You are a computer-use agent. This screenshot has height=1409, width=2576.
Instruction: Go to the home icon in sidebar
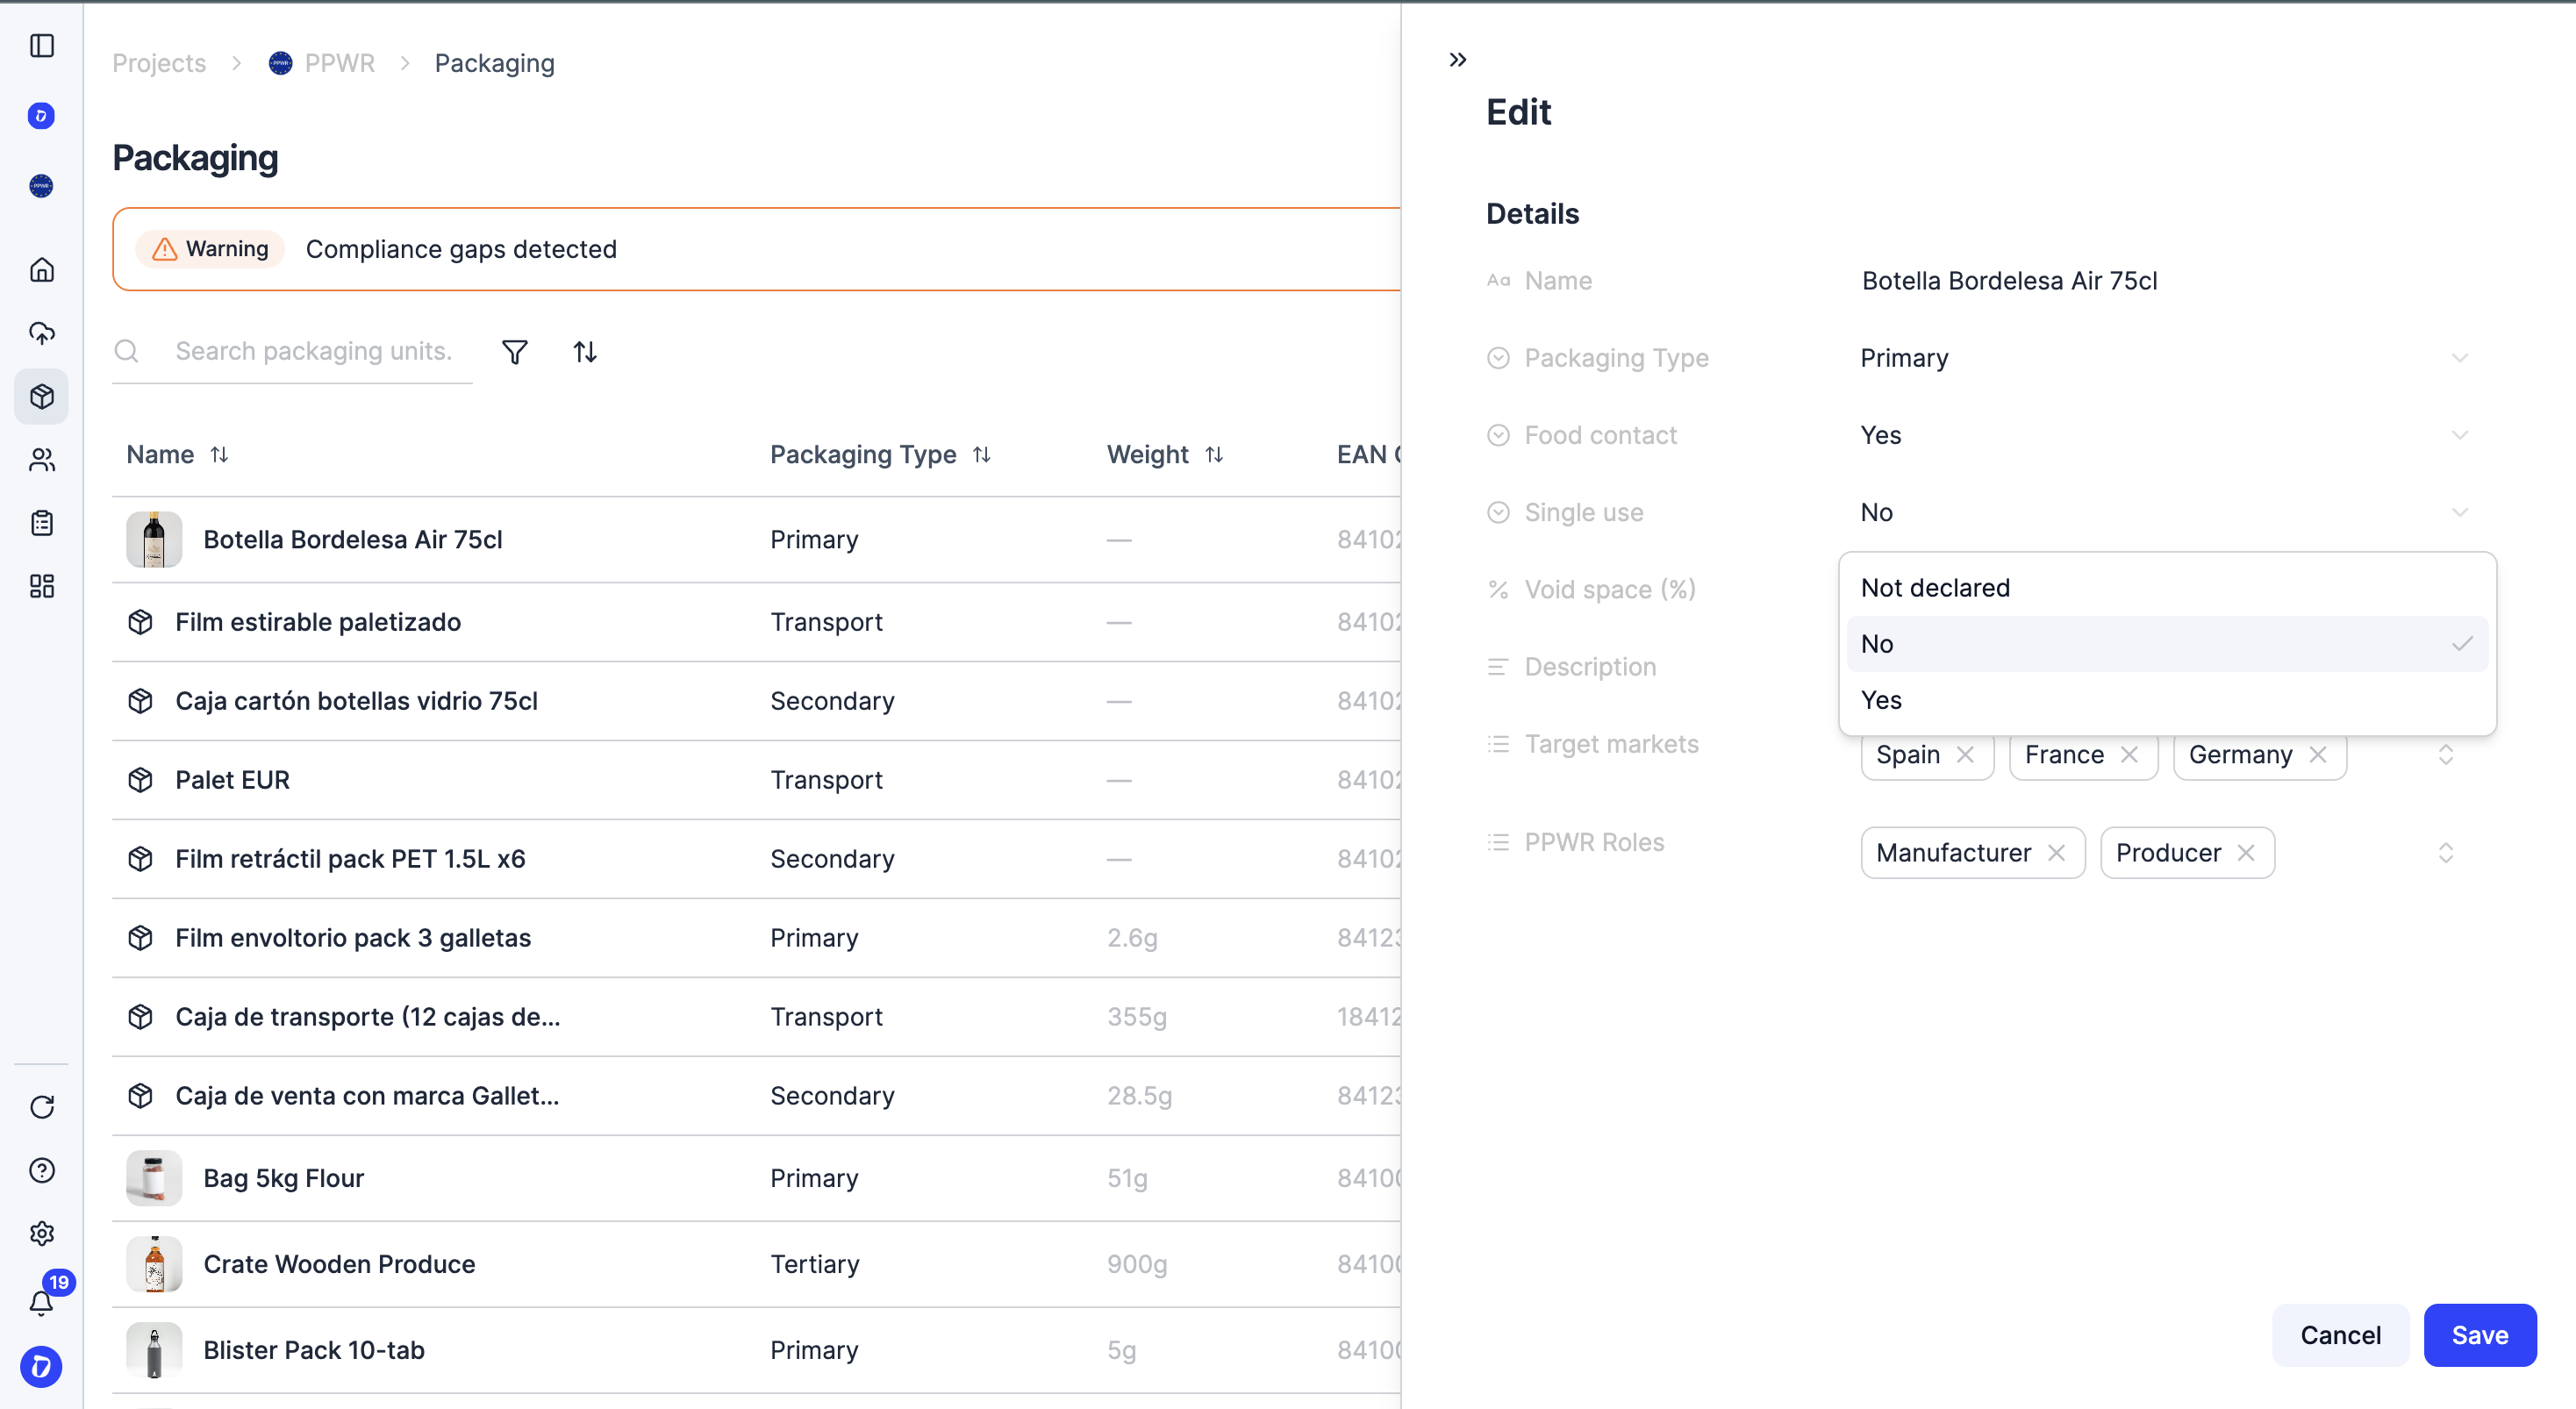(42, 270)
